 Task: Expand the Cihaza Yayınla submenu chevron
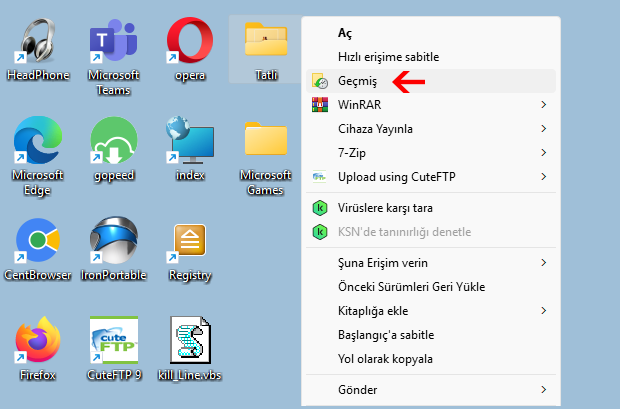[544, 129]
